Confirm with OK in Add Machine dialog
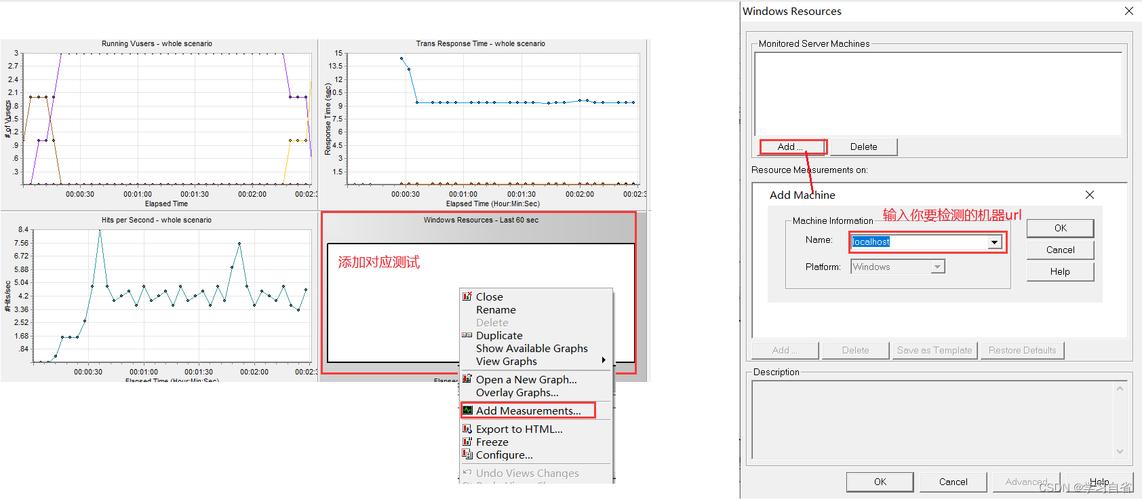This screenshot has width=1142, height=500. [1059, 228]
